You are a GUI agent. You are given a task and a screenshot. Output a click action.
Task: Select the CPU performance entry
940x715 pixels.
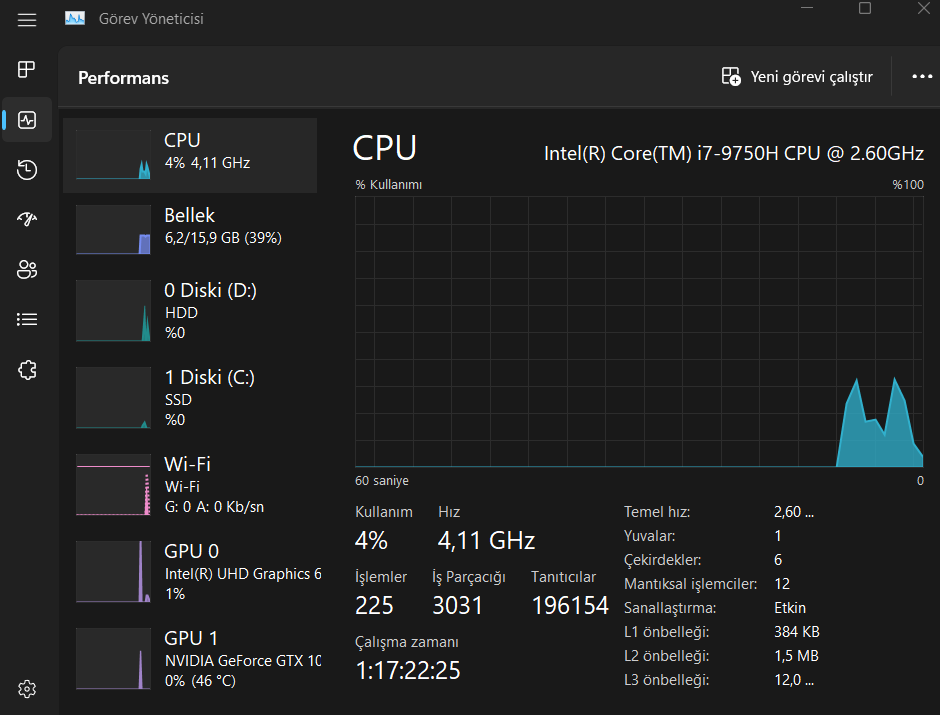pos(190,155)
